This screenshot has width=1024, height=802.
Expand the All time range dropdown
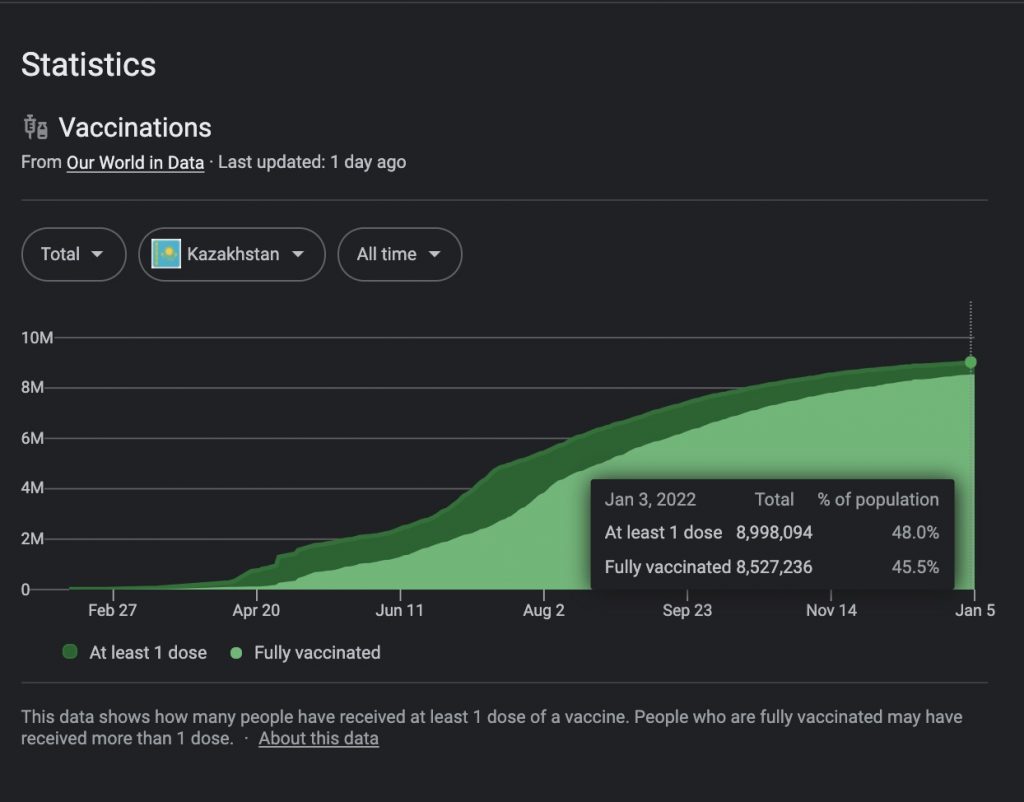[399, 254]
